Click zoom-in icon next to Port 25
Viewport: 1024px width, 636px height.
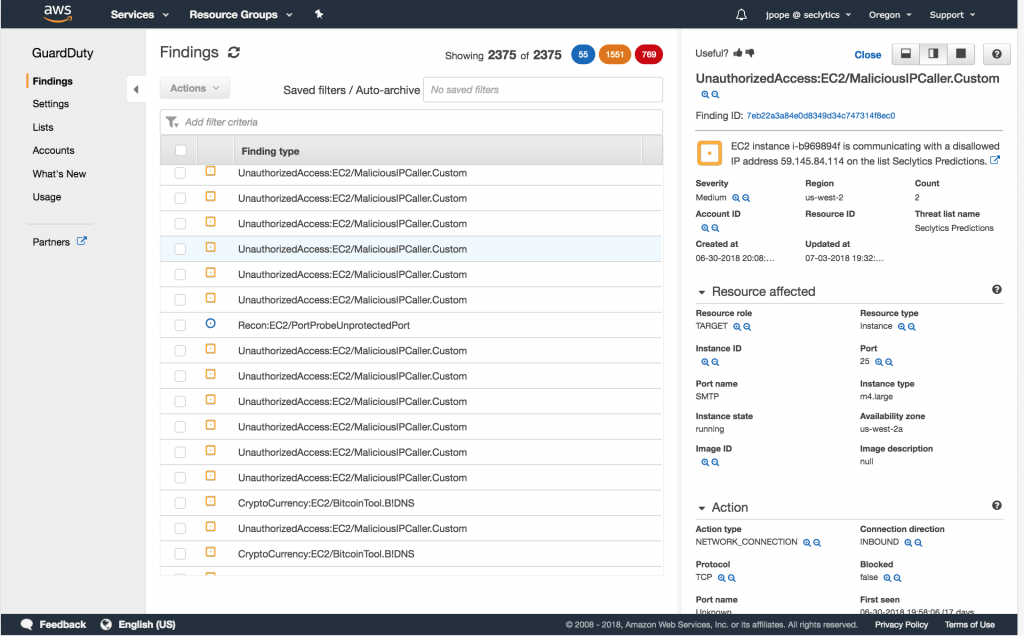point(879,362)
